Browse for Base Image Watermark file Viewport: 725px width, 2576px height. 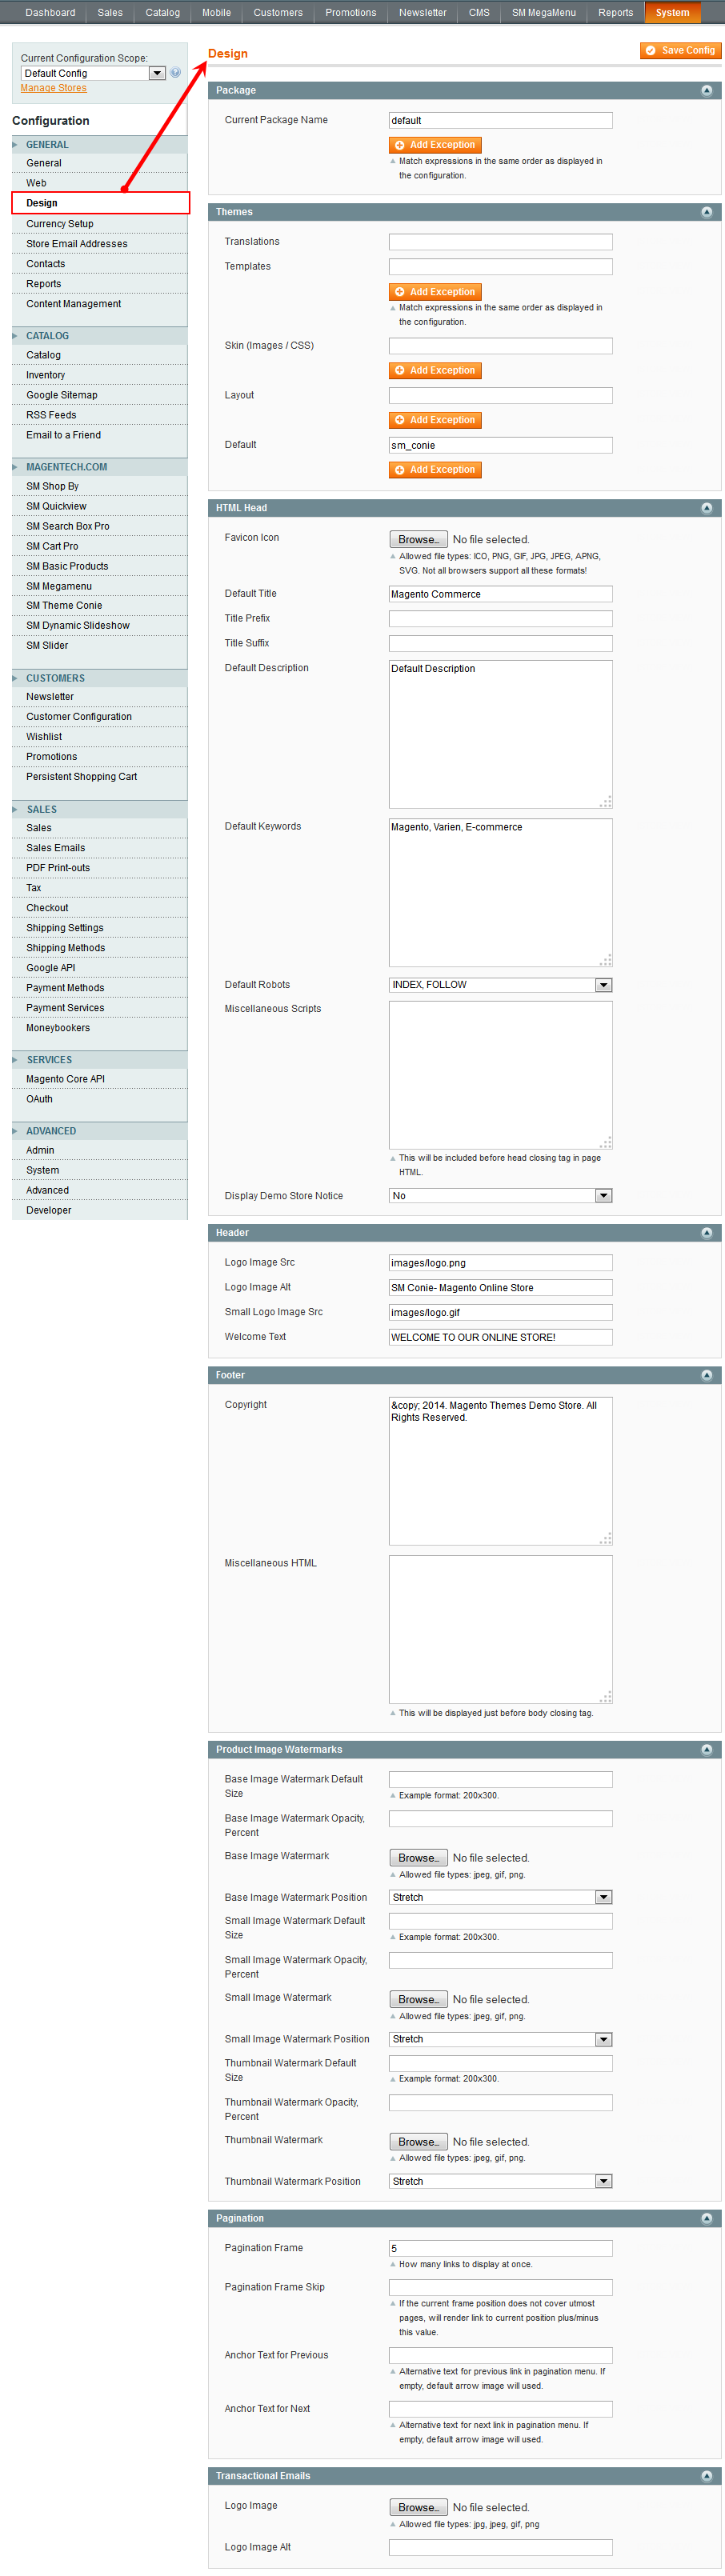coord(418,1858)
